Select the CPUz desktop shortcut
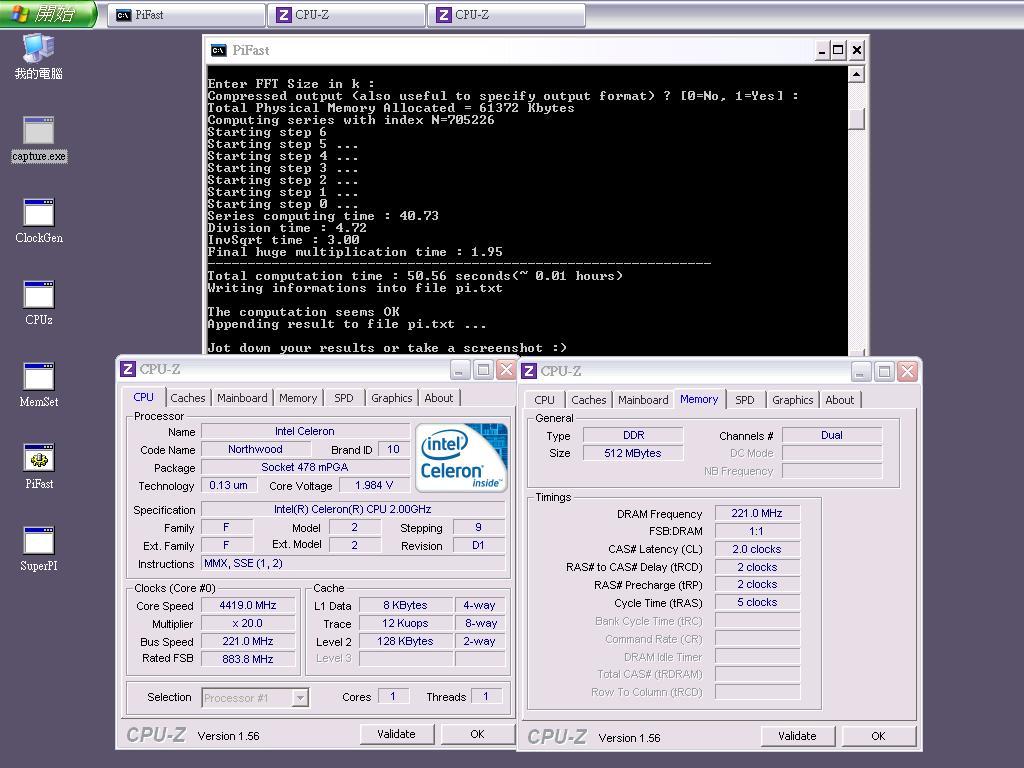Image resolution: width=1024 pixels, height=768 pixels. 39,303
